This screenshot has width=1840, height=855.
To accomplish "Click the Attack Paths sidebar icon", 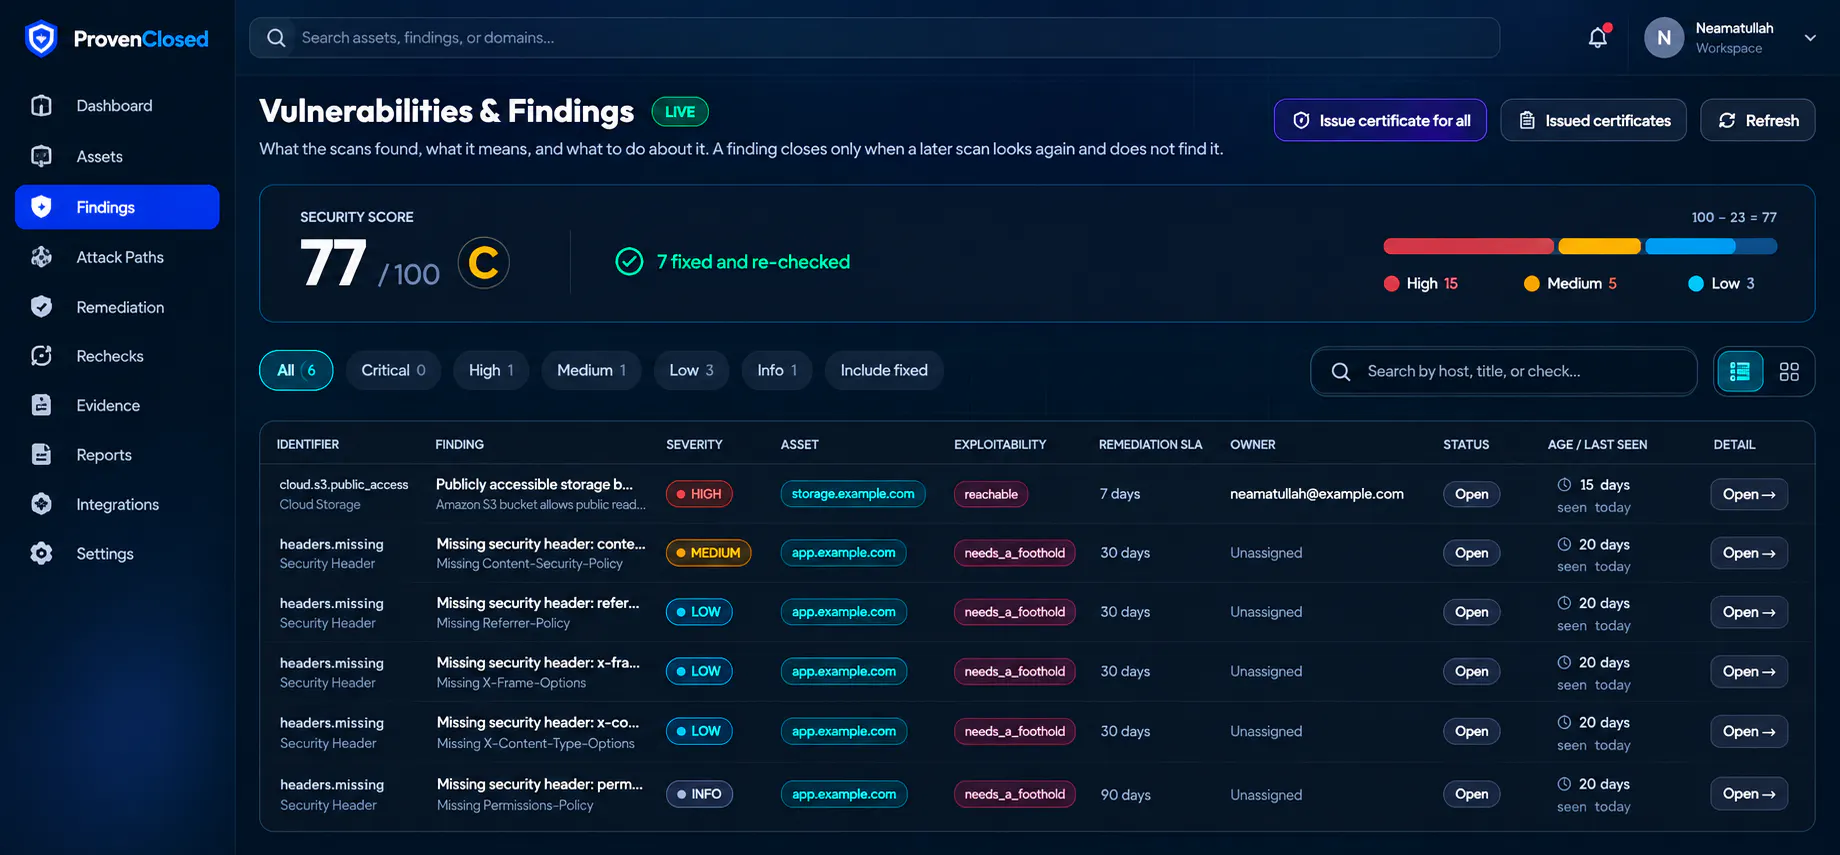I will pyautogui.click(x=41, y=257).
